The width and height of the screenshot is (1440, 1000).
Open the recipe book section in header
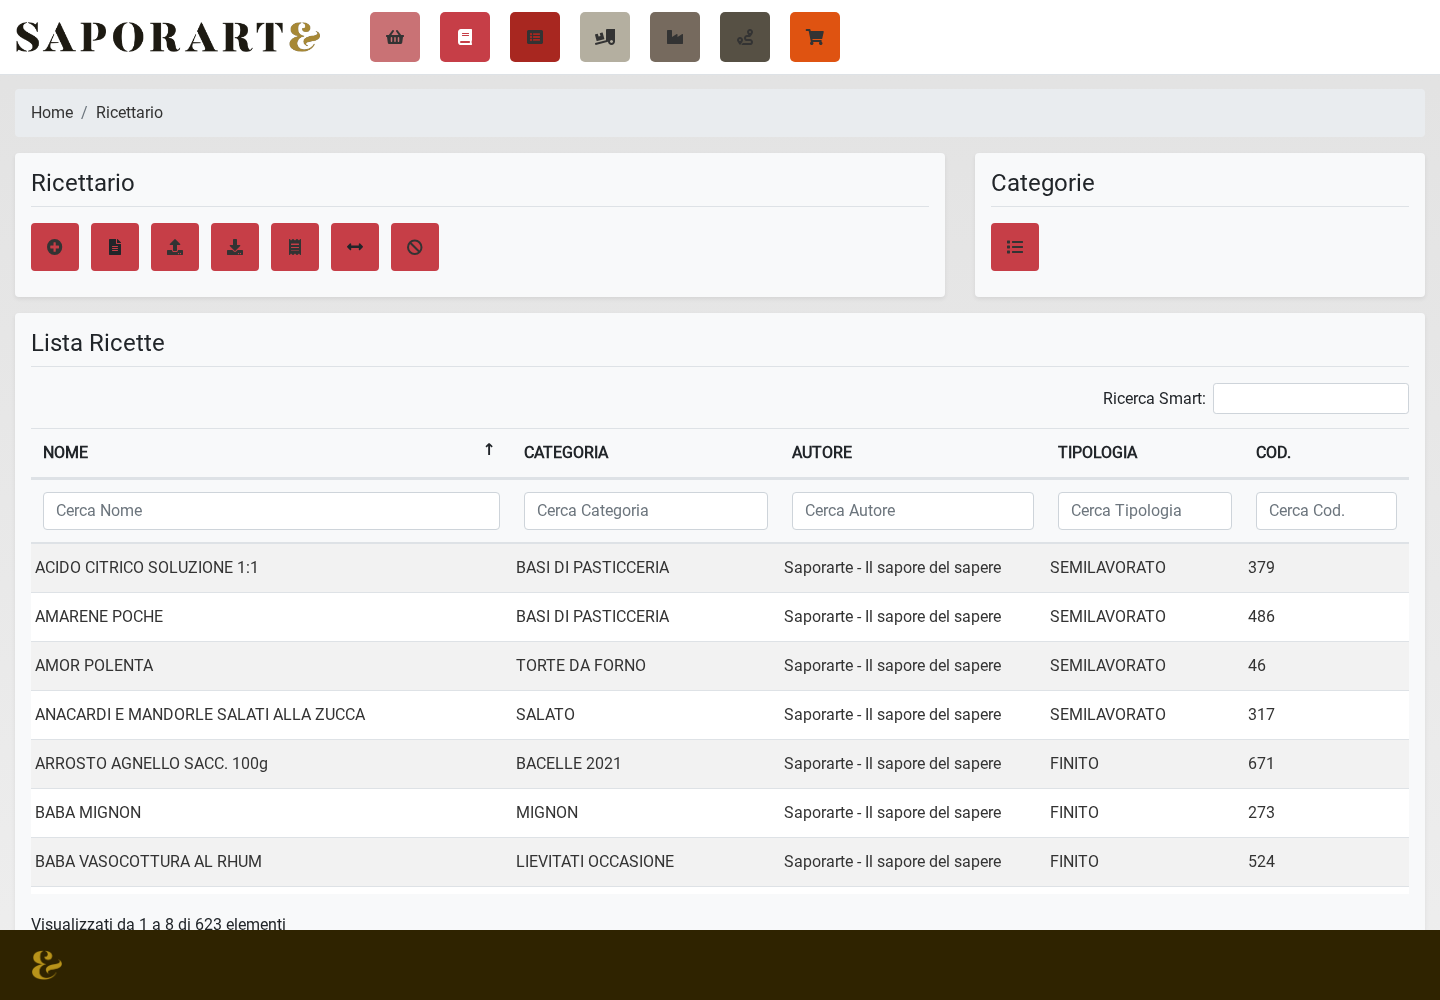point(465,37)
